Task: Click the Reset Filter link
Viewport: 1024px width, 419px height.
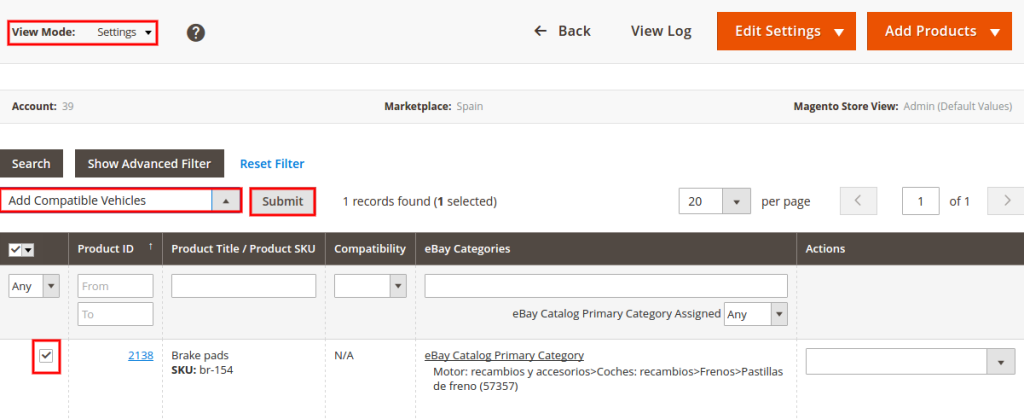Action: pyautogui.click(x=272, y=164)
